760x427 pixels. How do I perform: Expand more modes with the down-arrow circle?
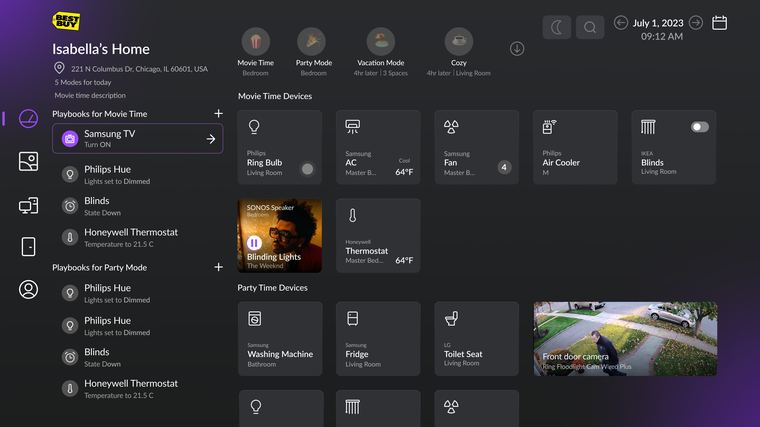click(517, 48)
